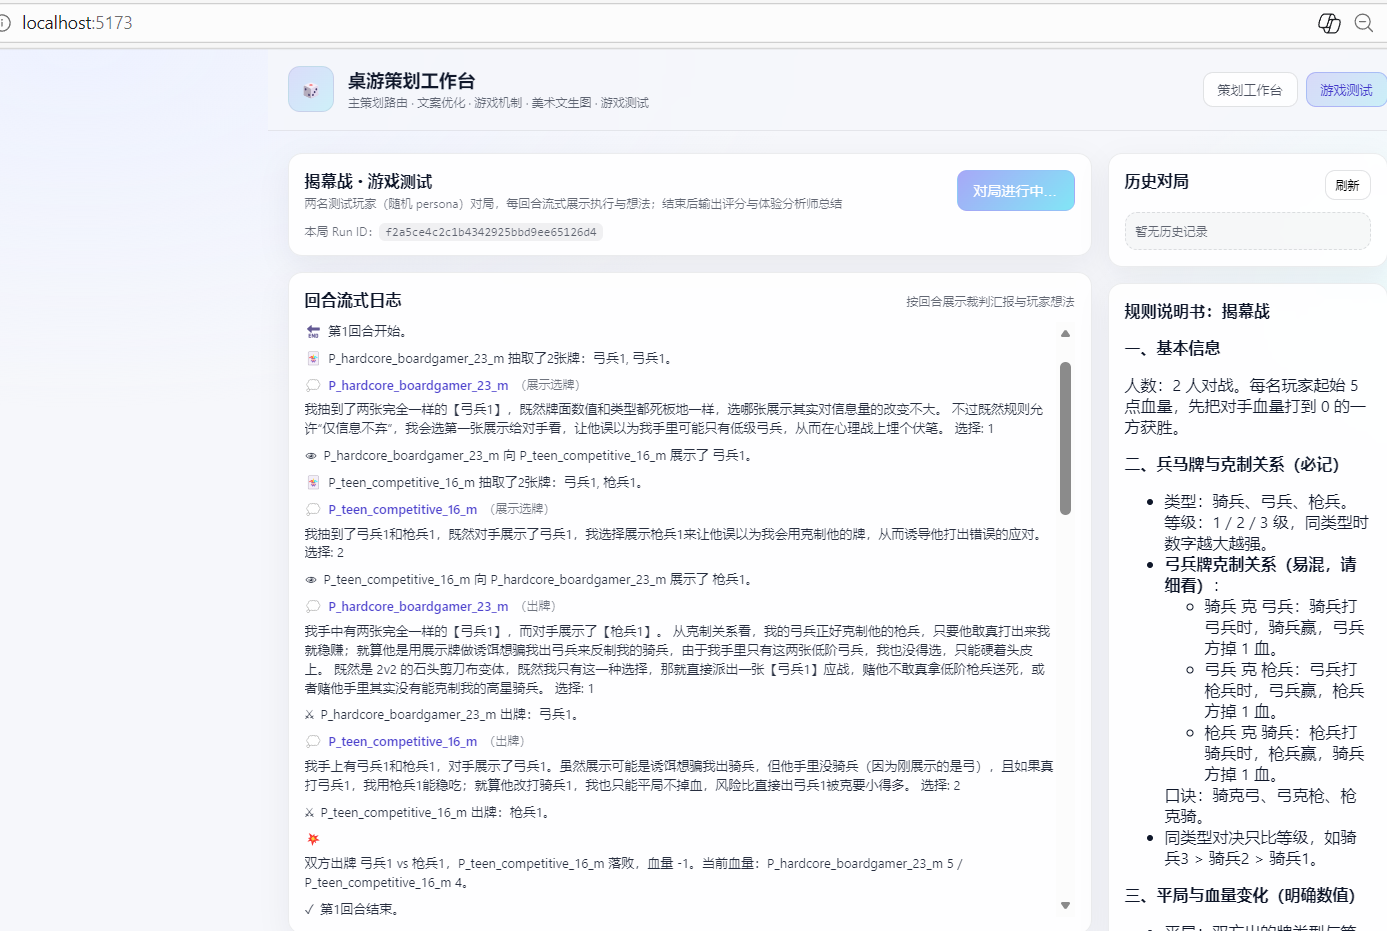Viewport: 1387px width, 931px height.
Task: Click the browser zoom magnifier icon
Action: tap(1363, 23)
